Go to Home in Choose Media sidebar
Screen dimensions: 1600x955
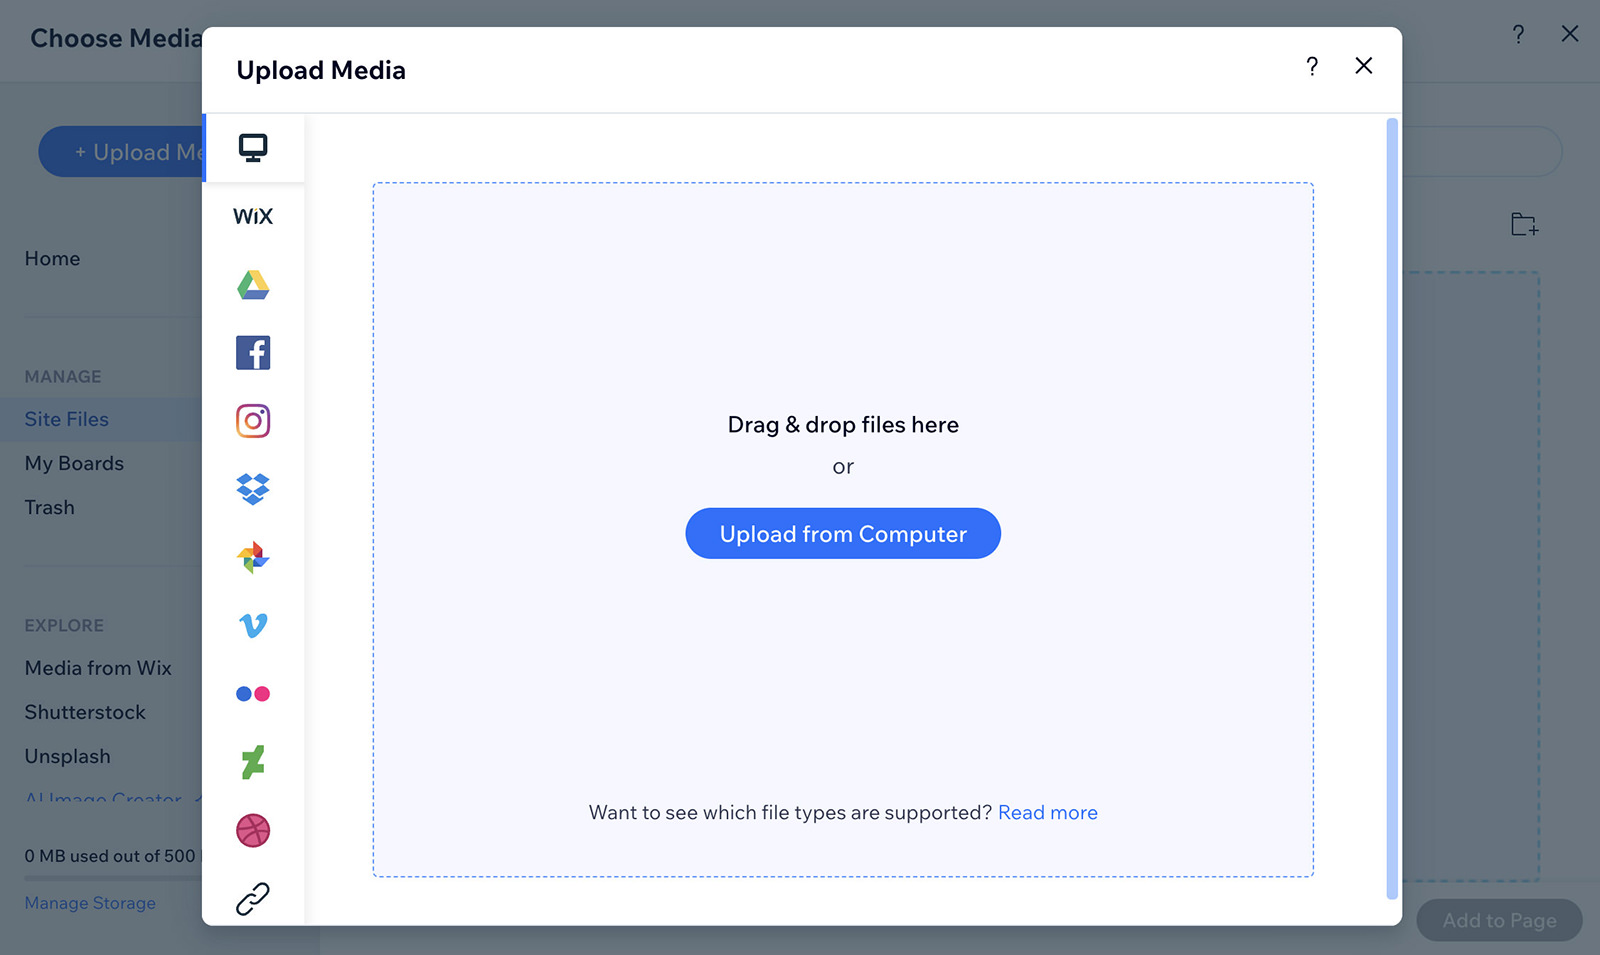(x=52, y=259)
